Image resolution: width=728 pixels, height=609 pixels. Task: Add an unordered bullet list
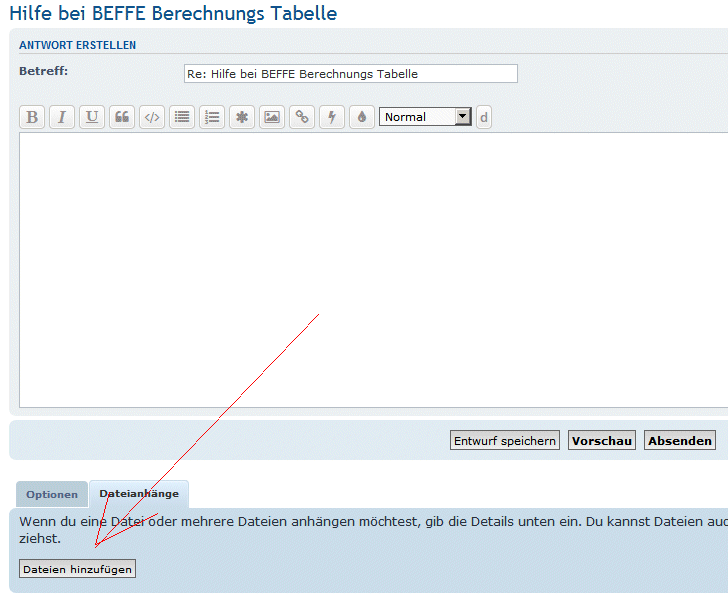(x=182, y=117)
